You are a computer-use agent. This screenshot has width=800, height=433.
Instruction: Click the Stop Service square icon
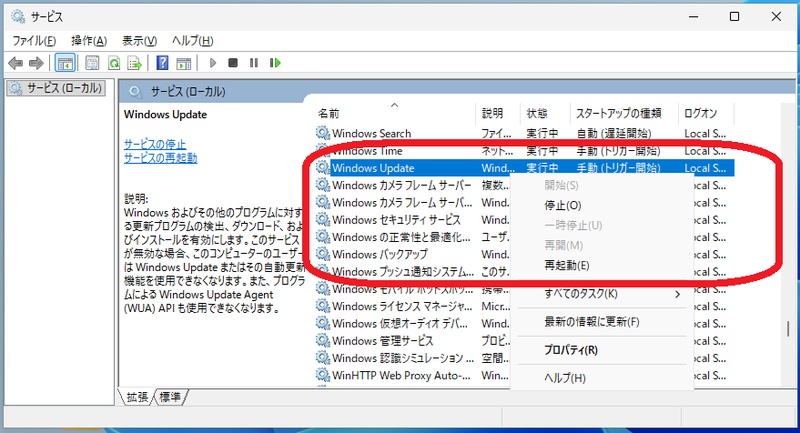pyautogui.click(x=233, y=63)
